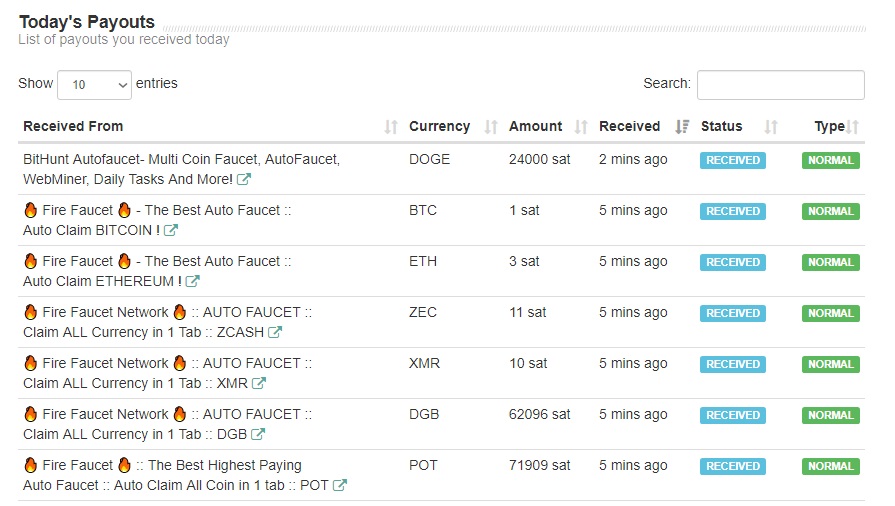The width and height of the screenshot is (895, 506).
Task: Select the 62096 sat amount
Action: [539, 414]
